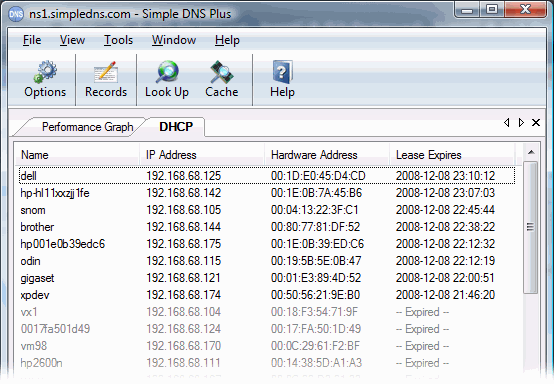Click lease expiry 2008-12-08 22:38:22
Image resolution: width=554 pixels, height=384 pixels.
445,227
